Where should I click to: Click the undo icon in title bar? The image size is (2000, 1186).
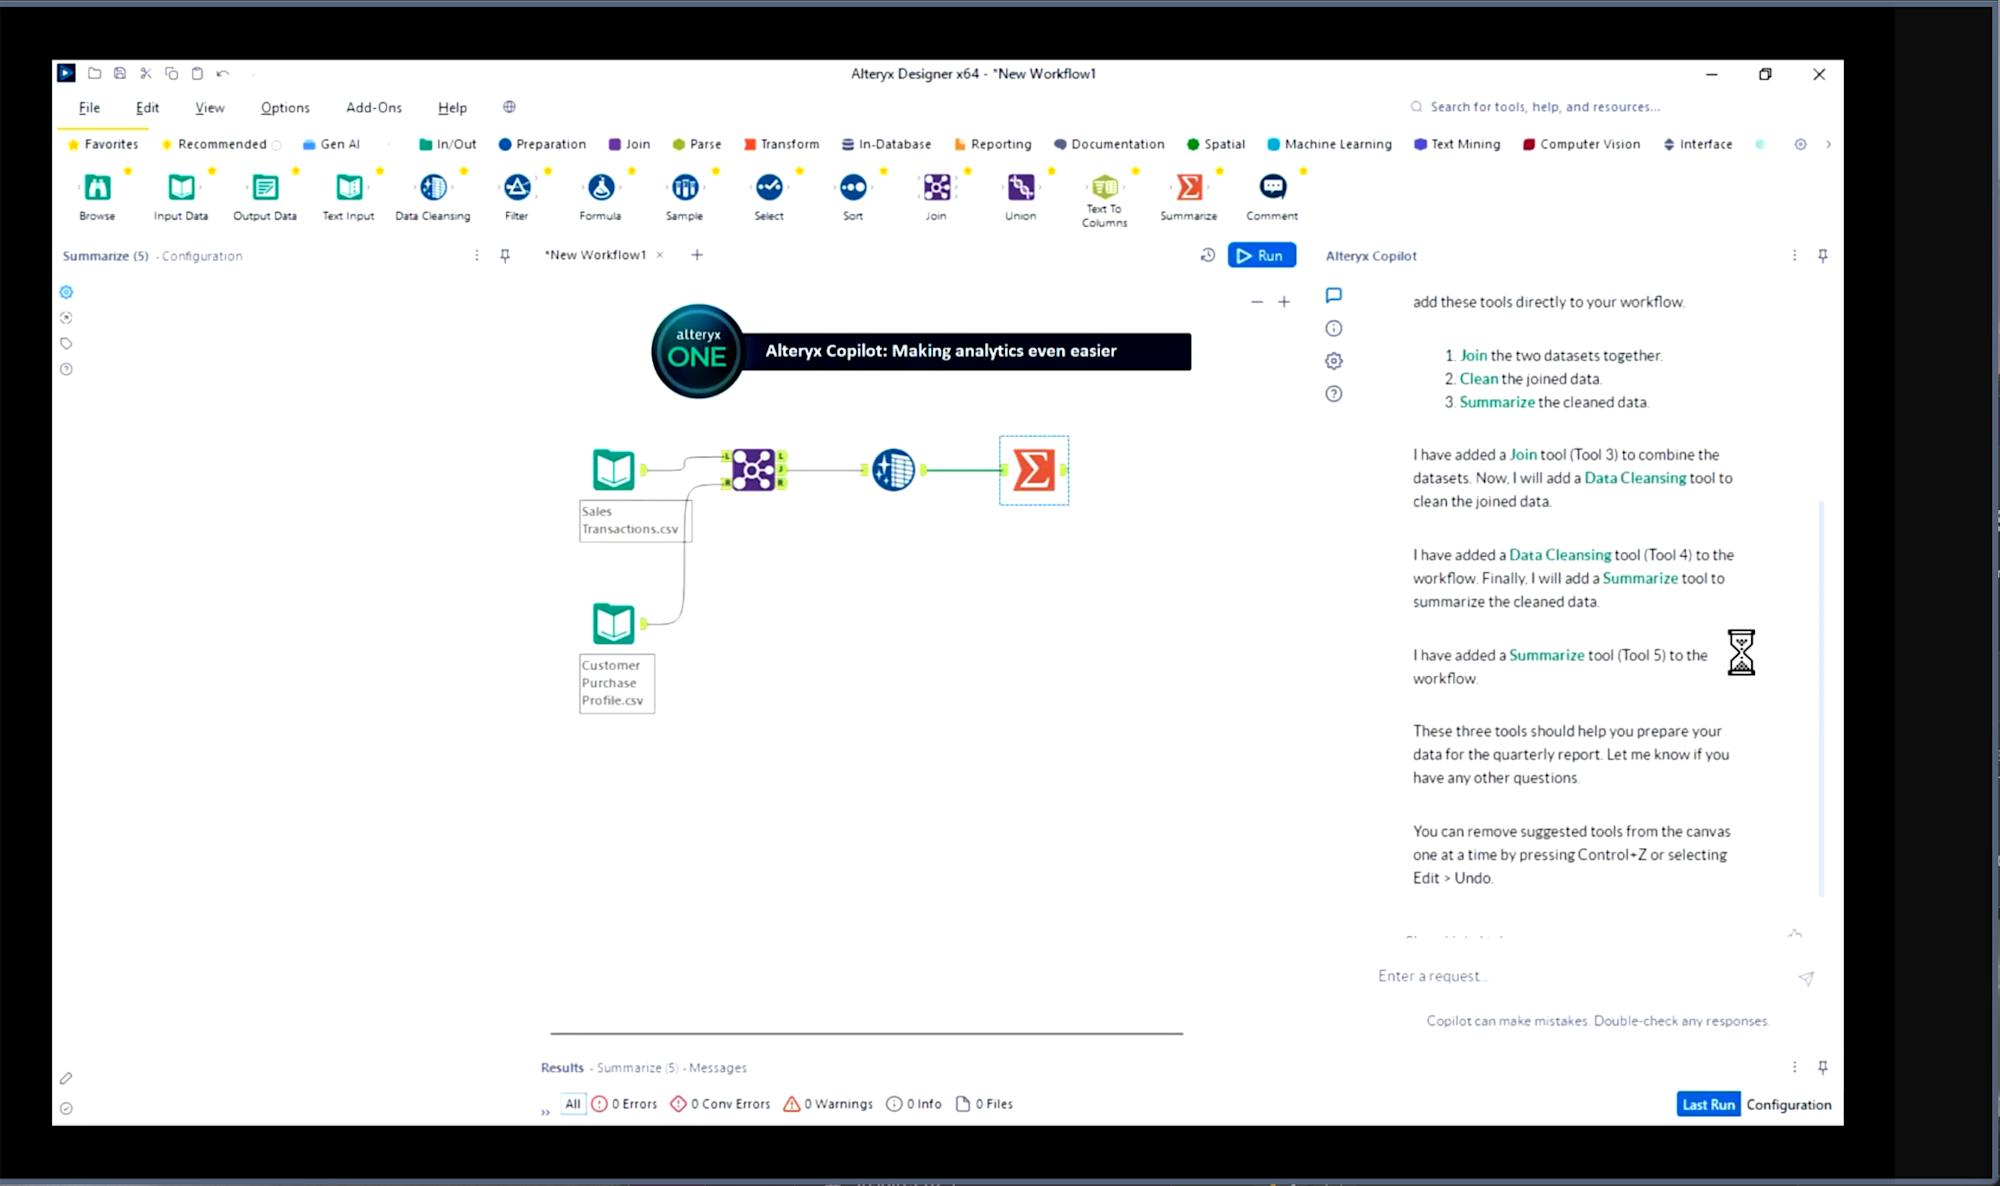pos(223,73)
